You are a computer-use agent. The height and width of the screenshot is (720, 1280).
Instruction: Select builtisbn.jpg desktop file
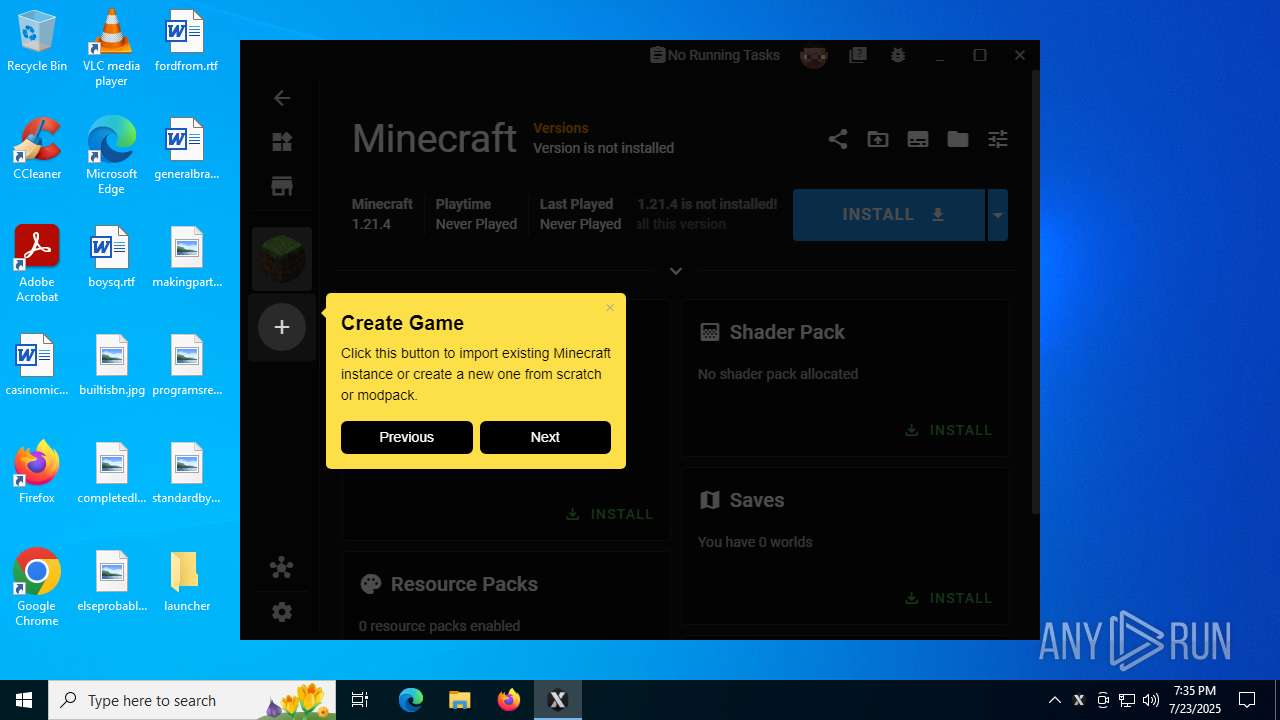click(111, 366)
